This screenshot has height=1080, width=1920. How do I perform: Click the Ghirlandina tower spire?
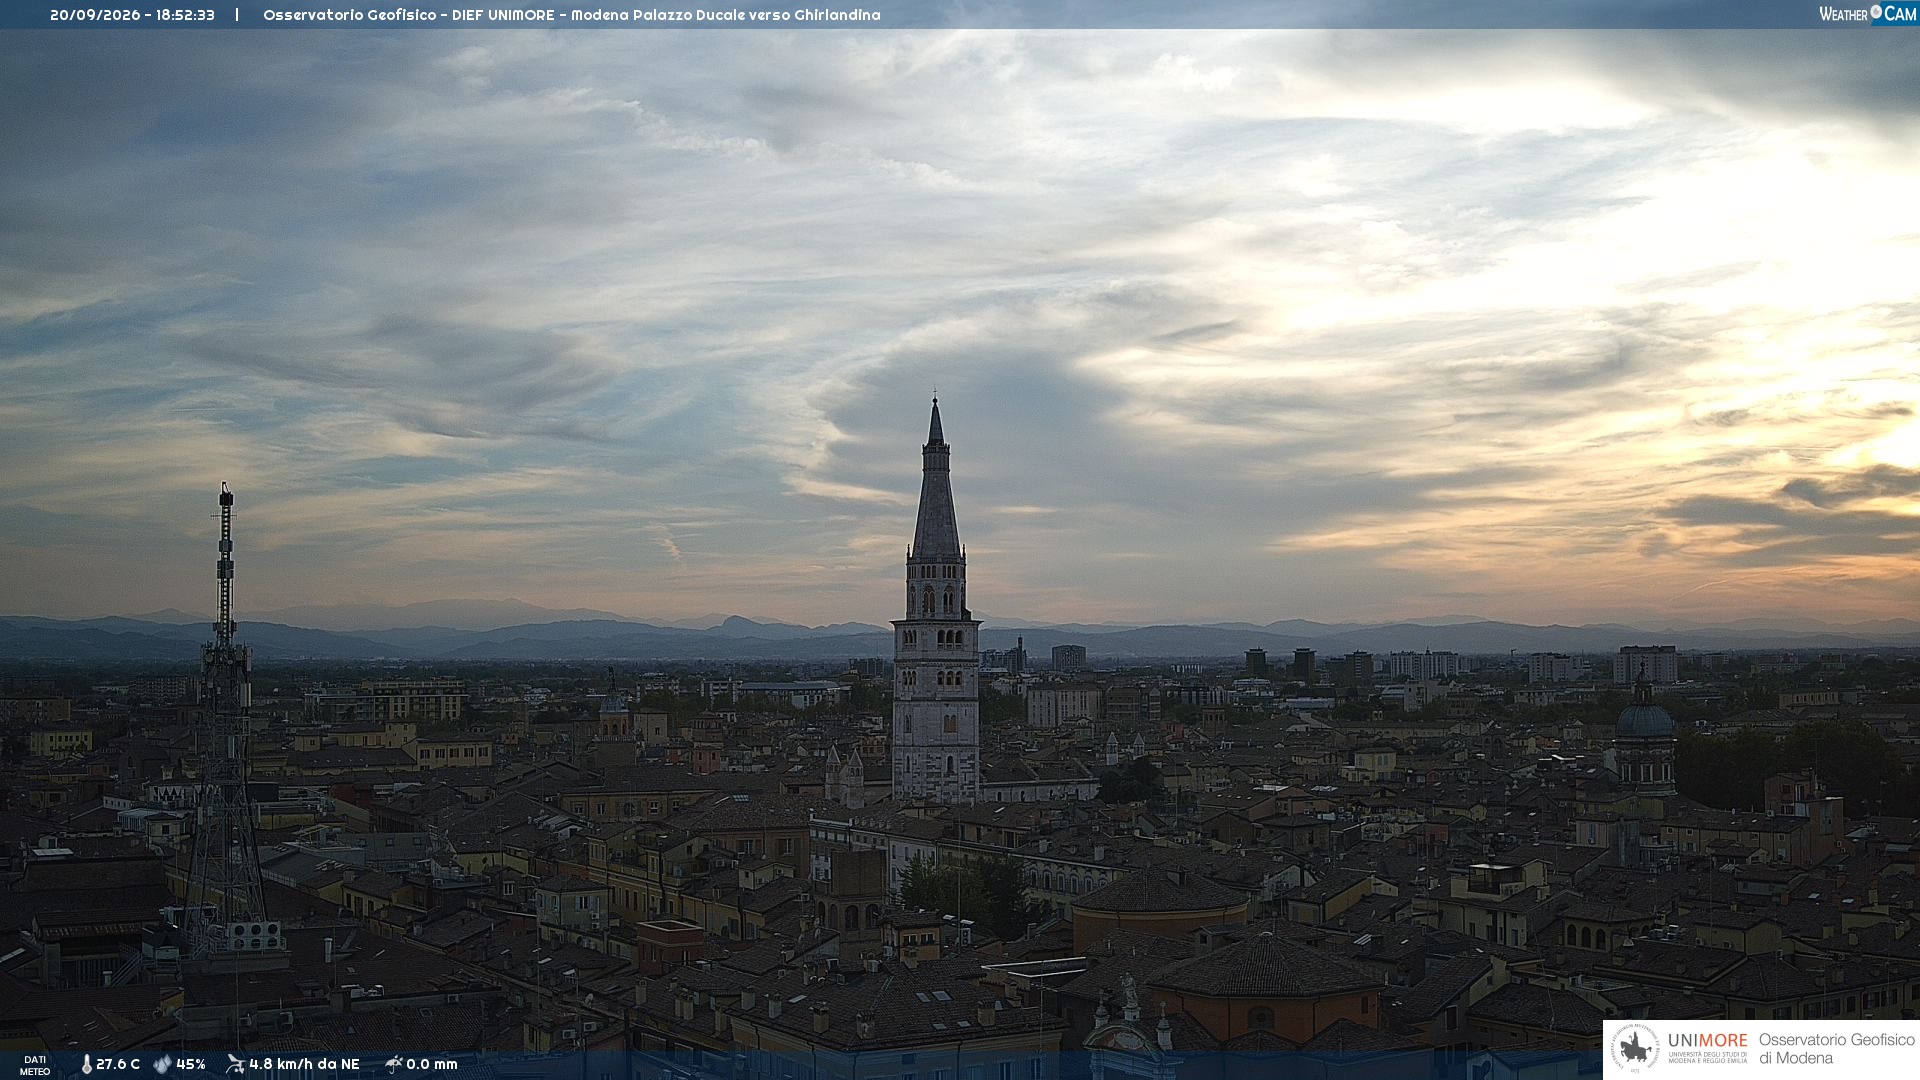click(x=936, y=478)
